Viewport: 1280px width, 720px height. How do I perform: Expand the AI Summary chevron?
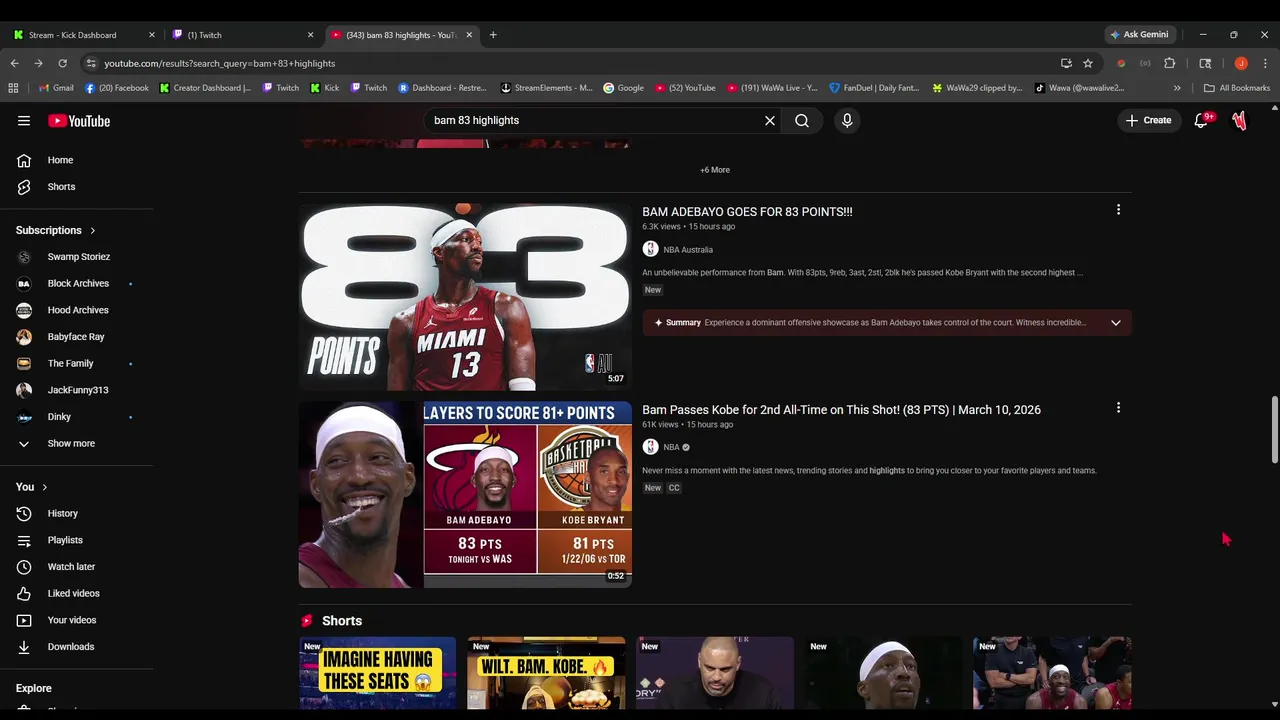1116,323
